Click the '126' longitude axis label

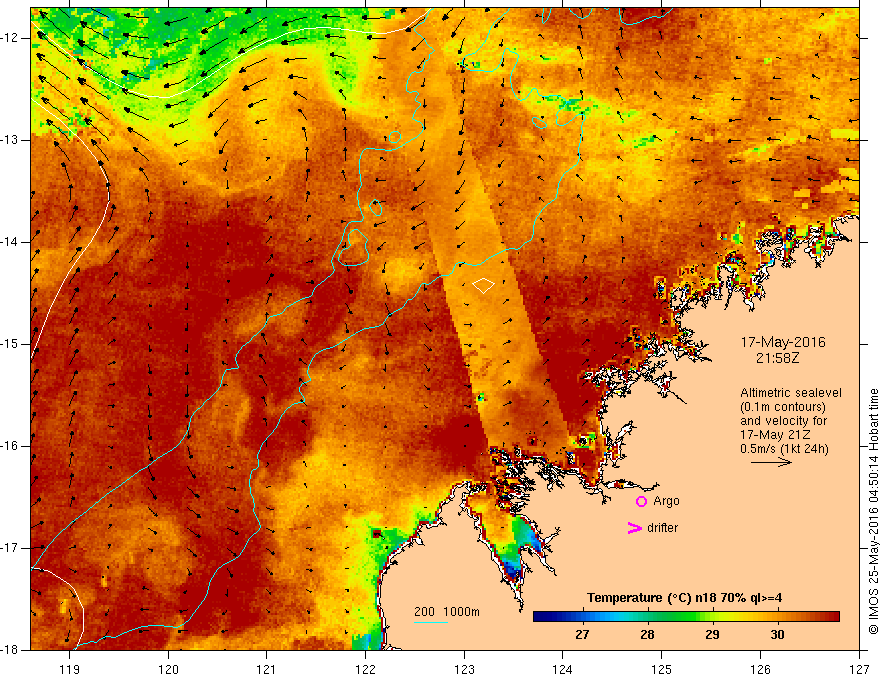760,669
